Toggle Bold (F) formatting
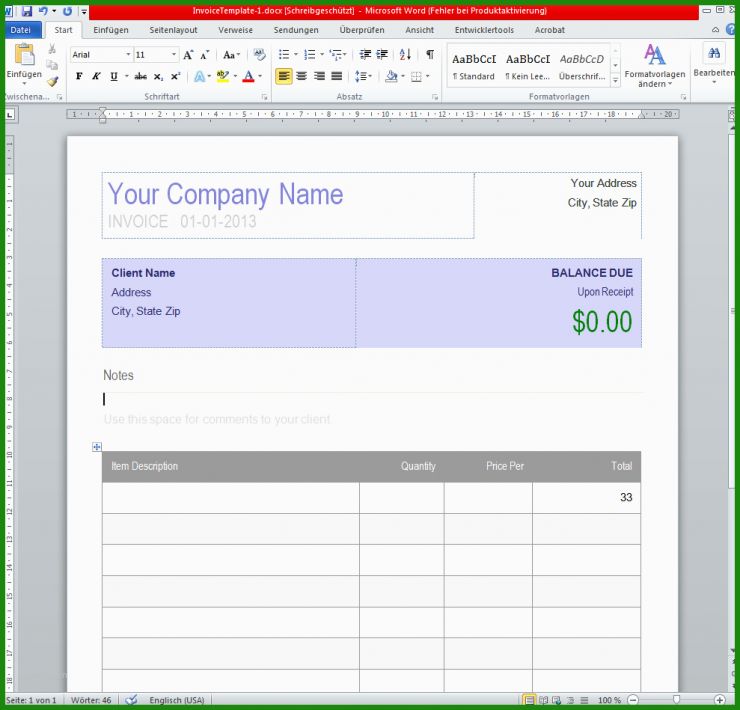The image size is (740, 710). pyautogui.click(x=79, y=76)
